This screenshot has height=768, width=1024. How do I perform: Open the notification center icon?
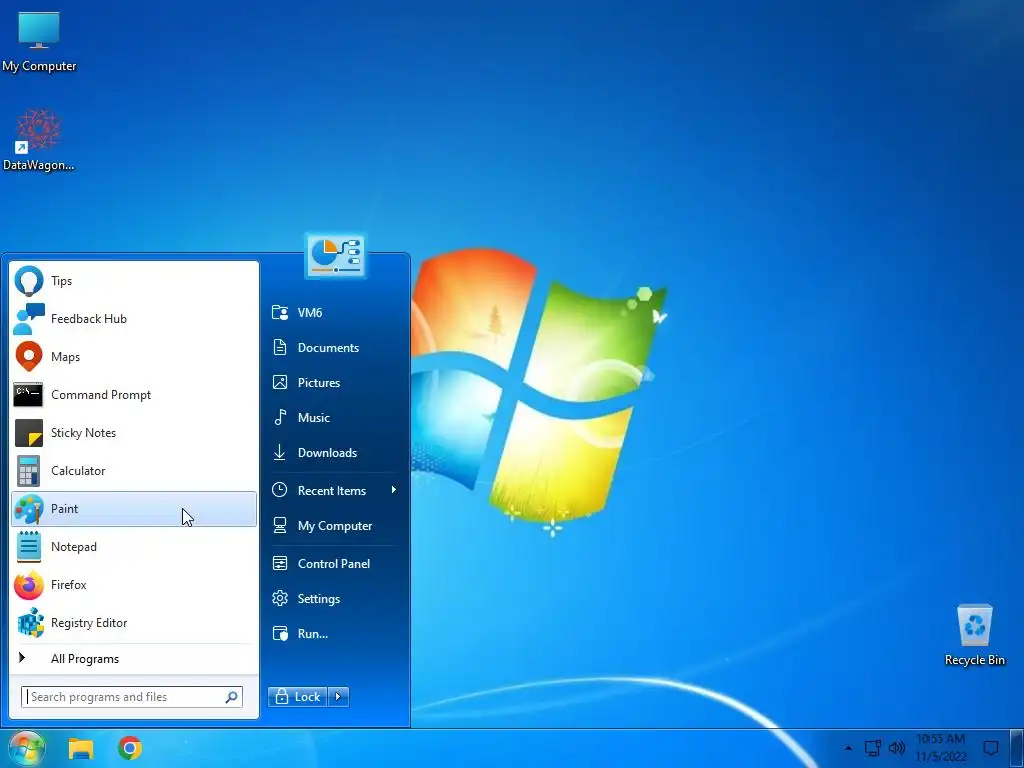tap(991, 748)
